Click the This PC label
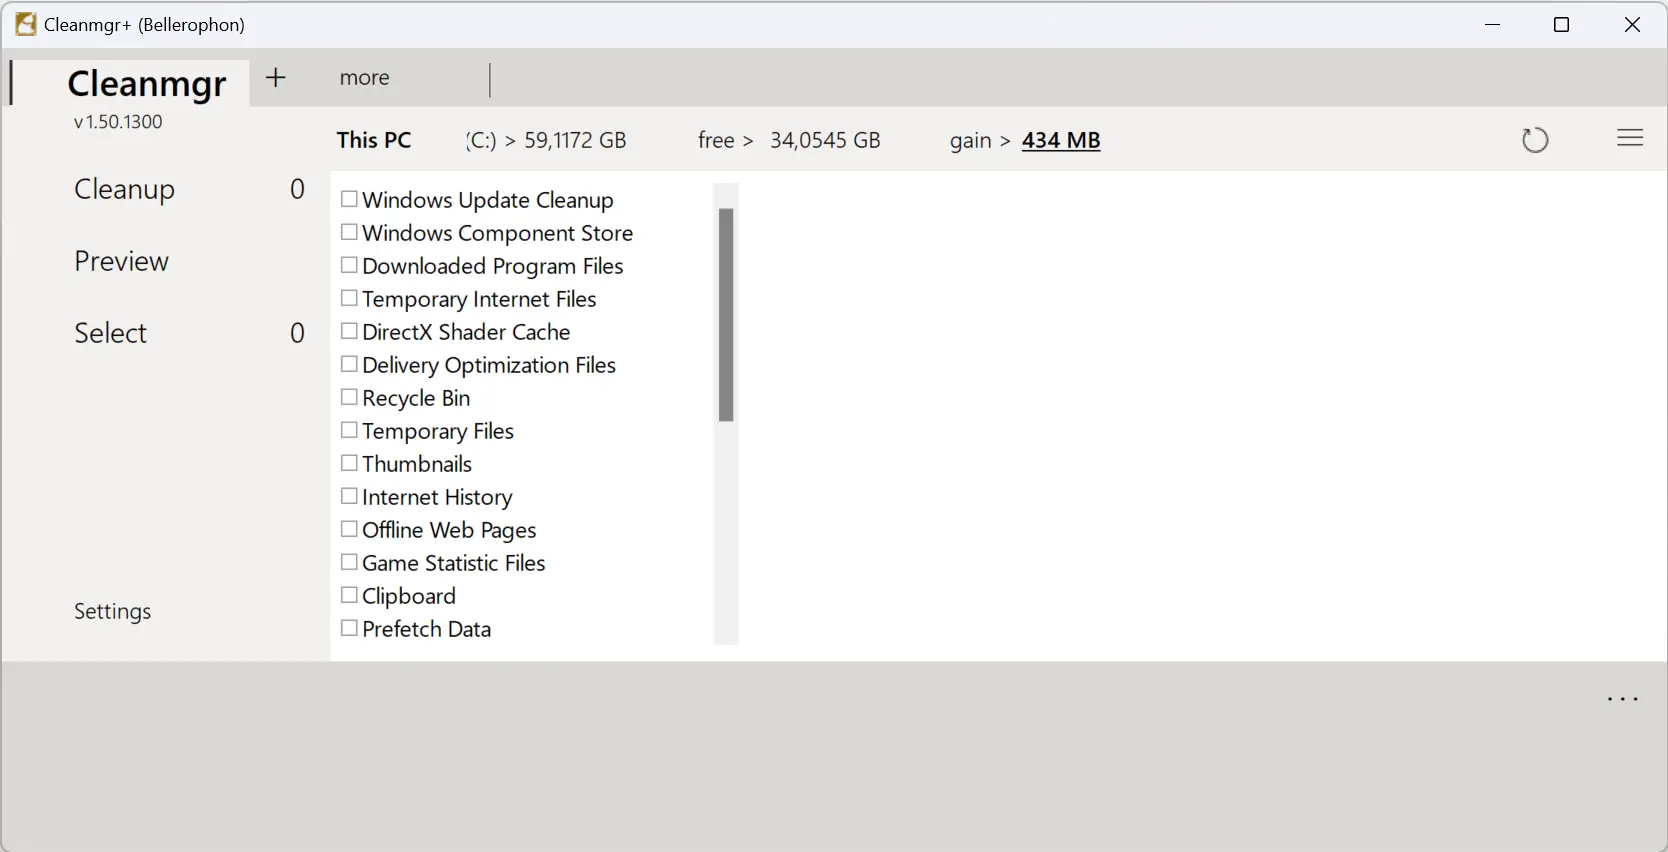Screen dimensions: 1668x852 click(374, 140)
